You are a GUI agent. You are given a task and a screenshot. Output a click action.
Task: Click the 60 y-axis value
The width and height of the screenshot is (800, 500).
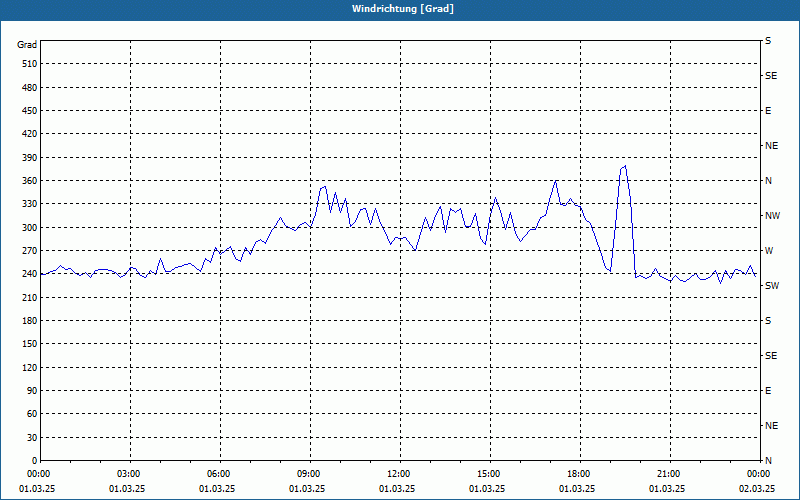pyautogui.click(x=32, y=414)
